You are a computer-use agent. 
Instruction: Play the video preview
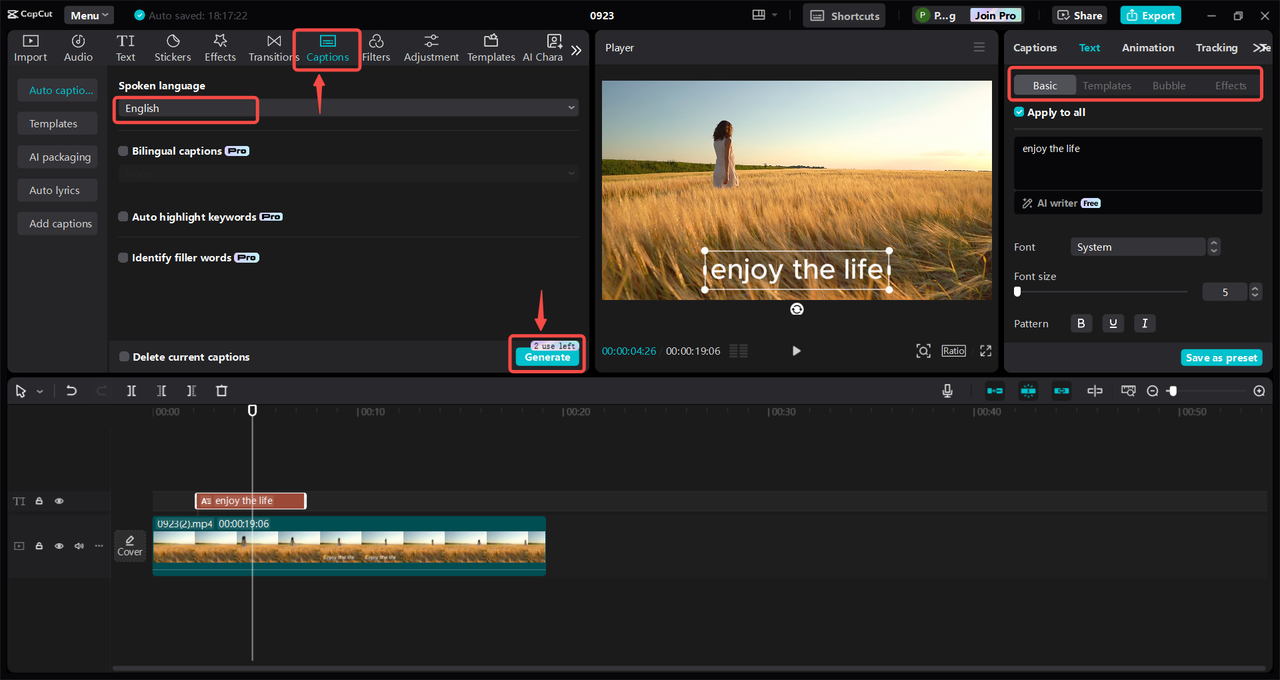click(x=796, y=351)
